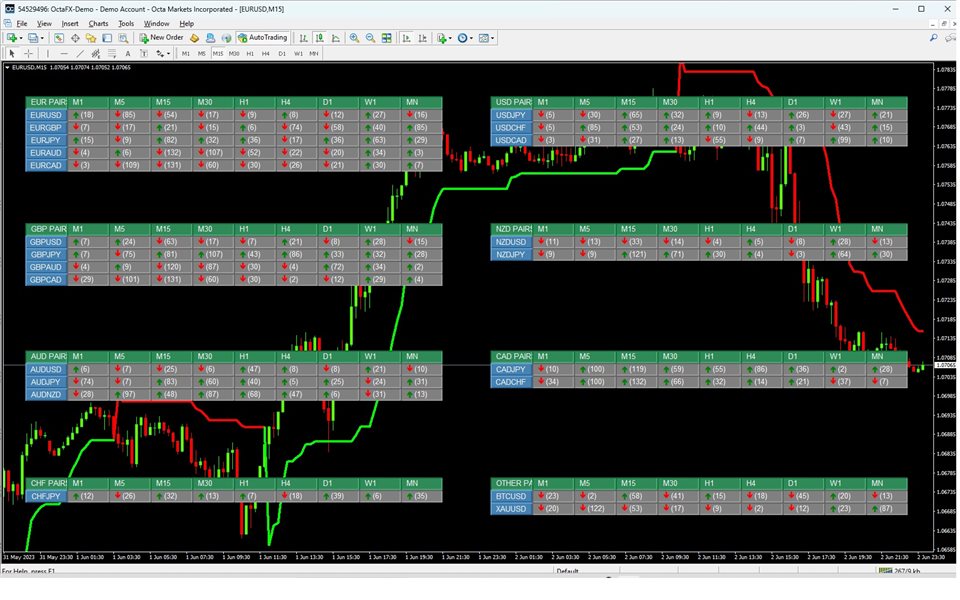Zoom out of the chart

(x=370, y=38)
